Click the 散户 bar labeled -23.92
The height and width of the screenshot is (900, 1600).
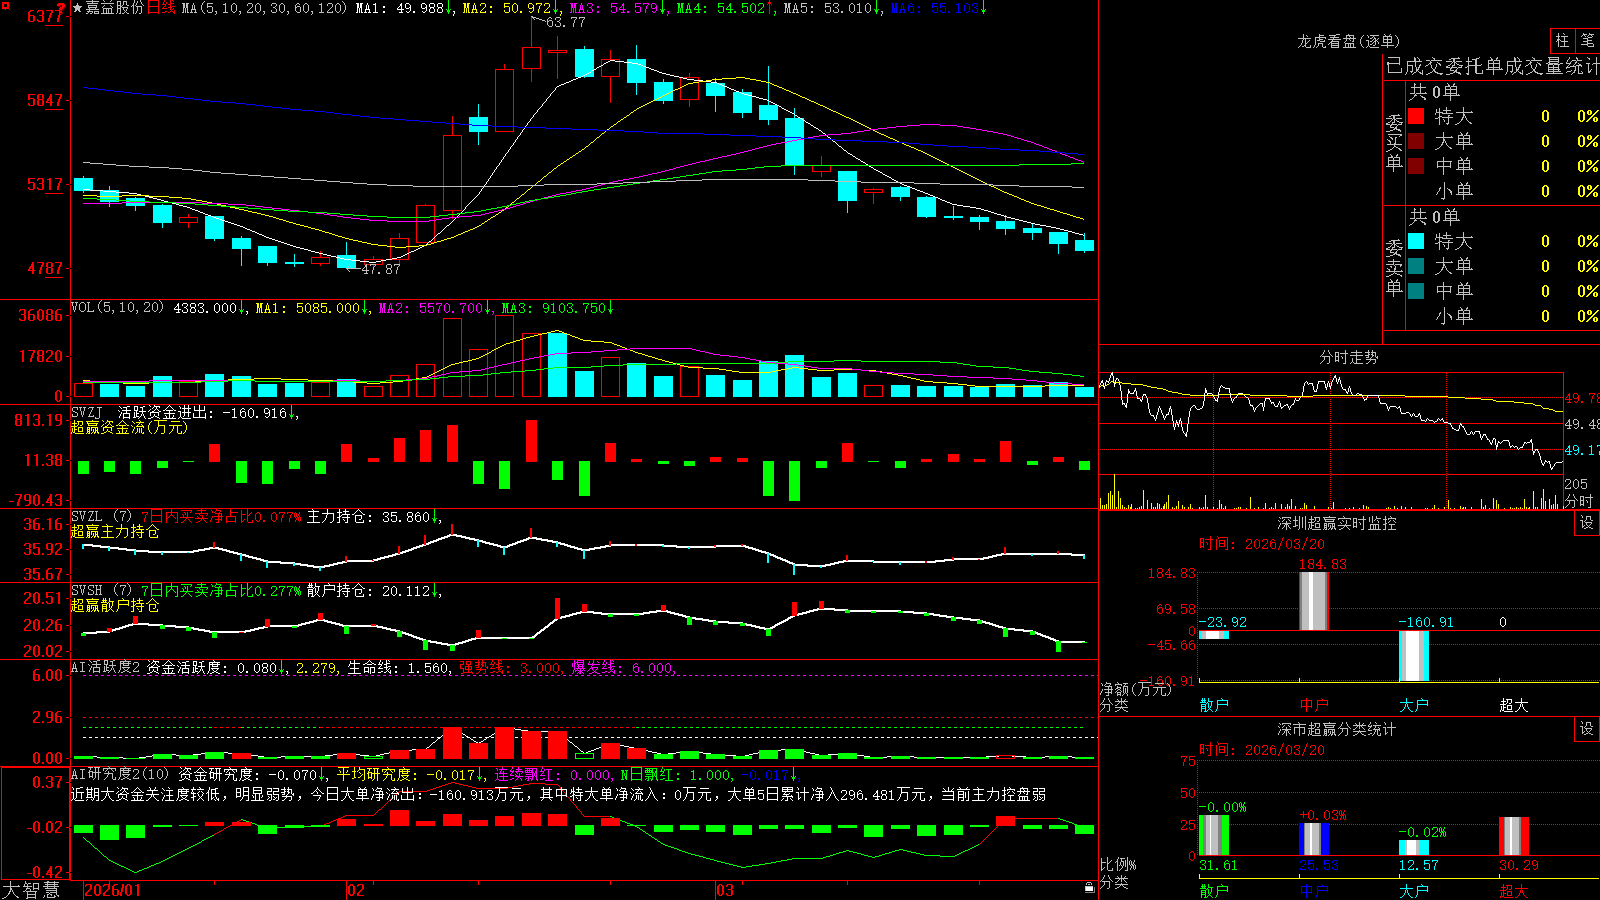coord(1214,635)
